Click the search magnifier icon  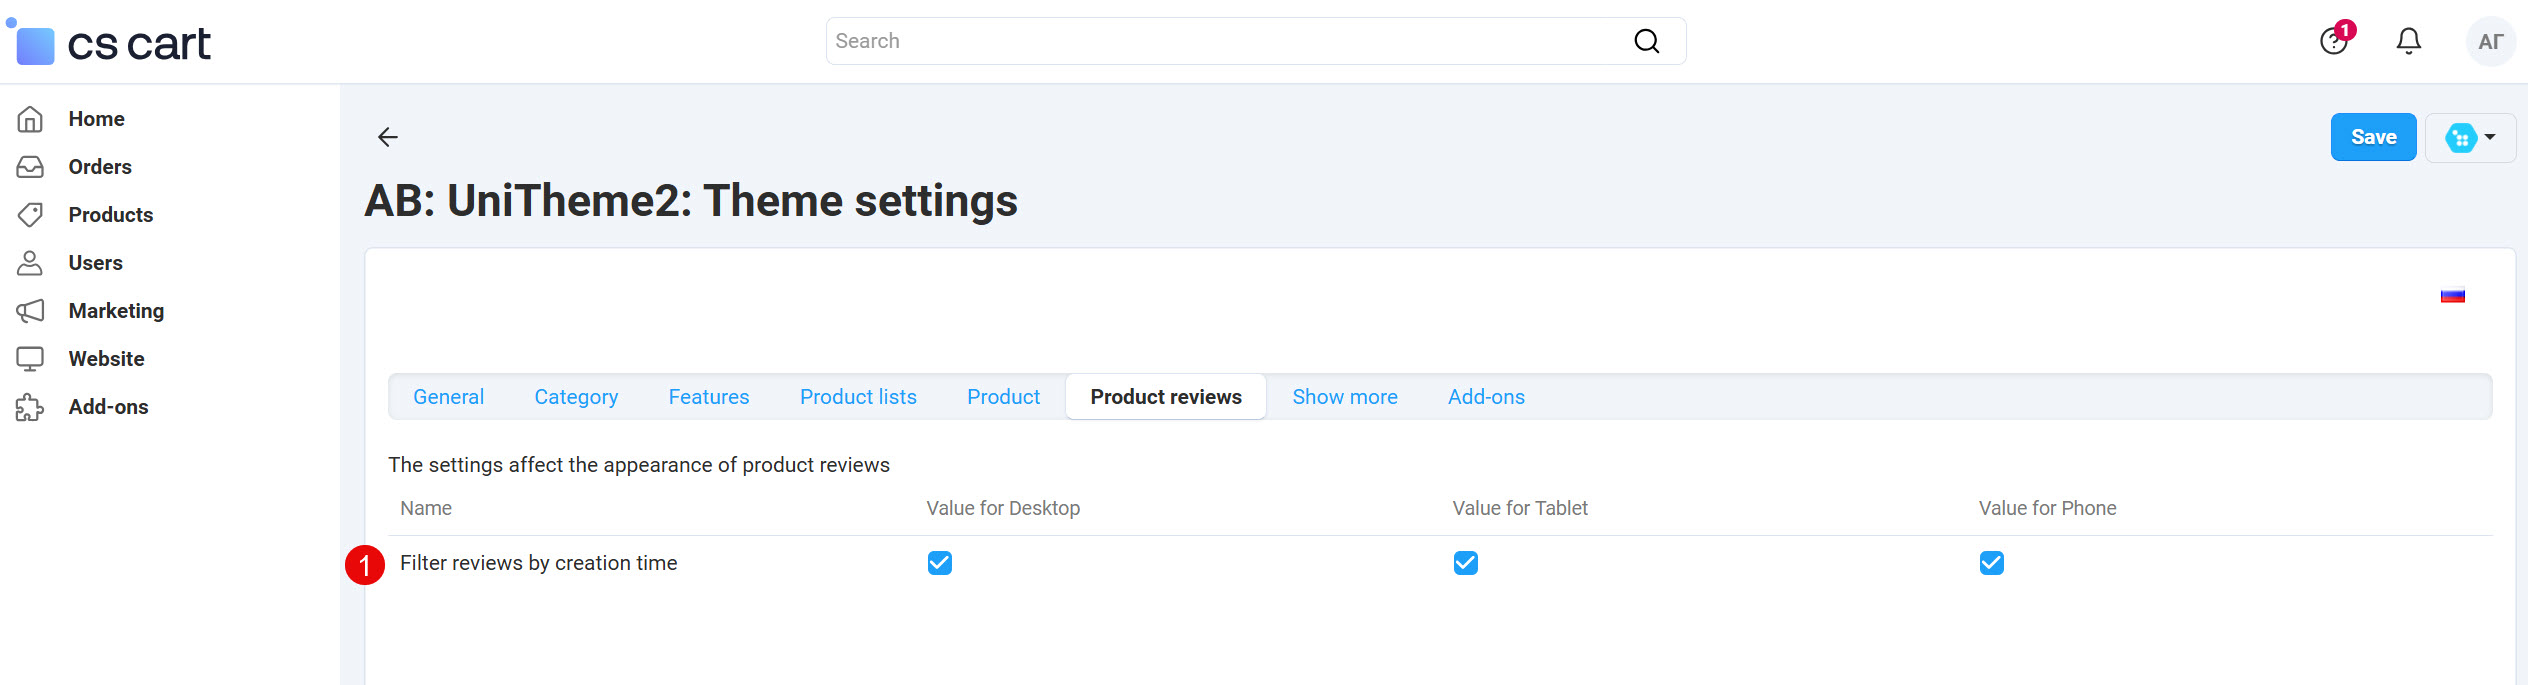click(x=1646, y=41)
